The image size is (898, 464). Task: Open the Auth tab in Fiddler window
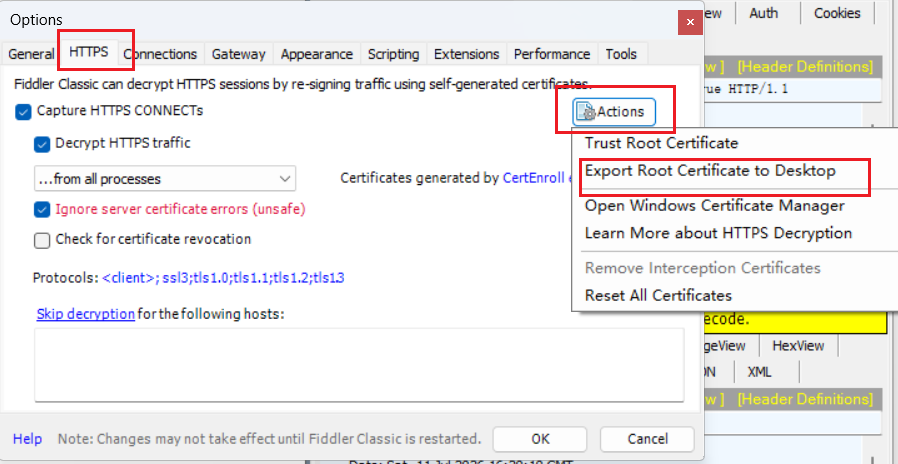pyautogui.click(x=763, y=13)
